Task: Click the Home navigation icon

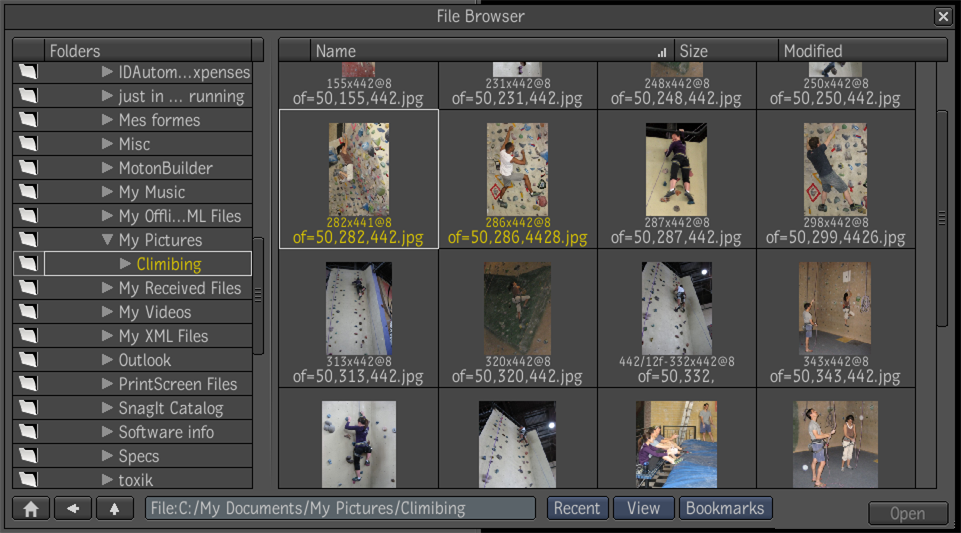Action: 31,508
